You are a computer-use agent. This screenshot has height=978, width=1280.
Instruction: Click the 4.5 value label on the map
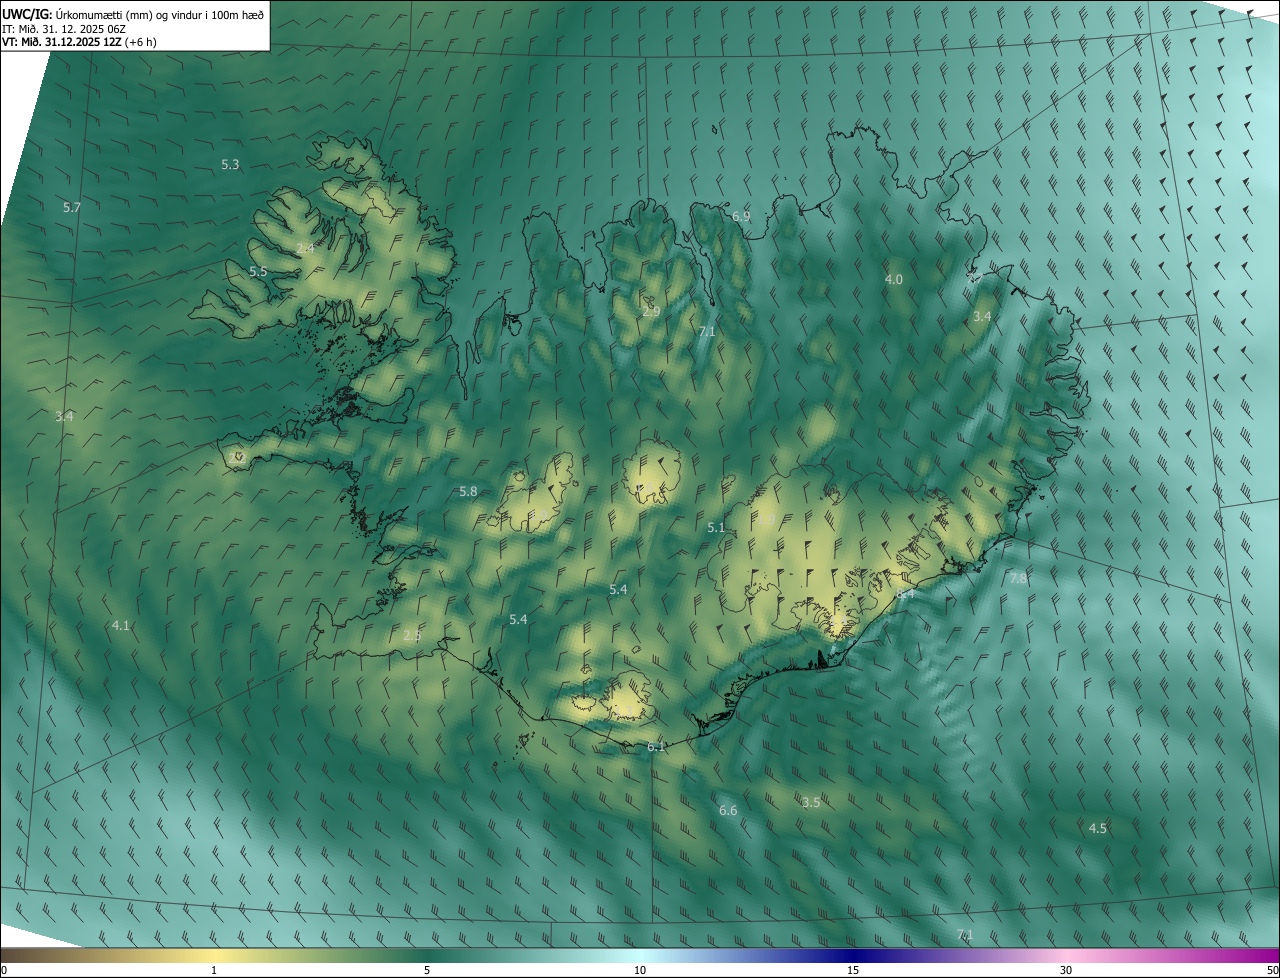1097,828
